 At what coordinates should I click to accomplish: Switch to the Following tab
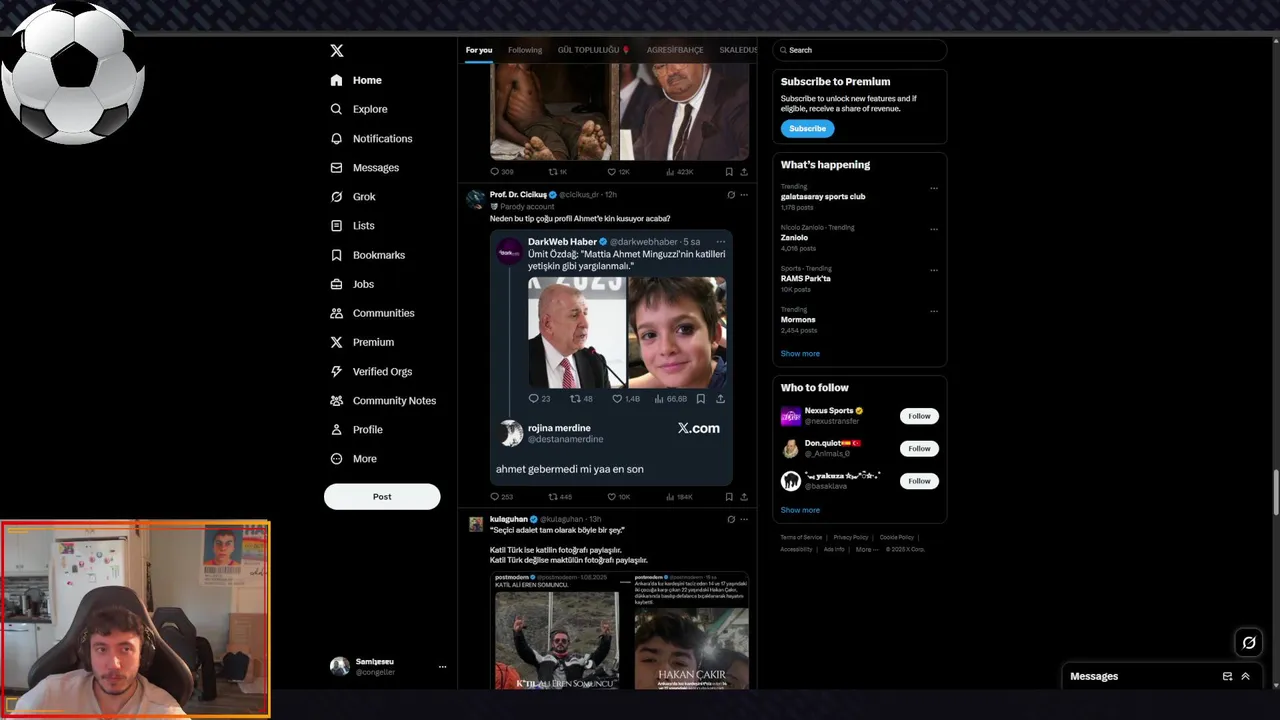click(x=525, y=50)
